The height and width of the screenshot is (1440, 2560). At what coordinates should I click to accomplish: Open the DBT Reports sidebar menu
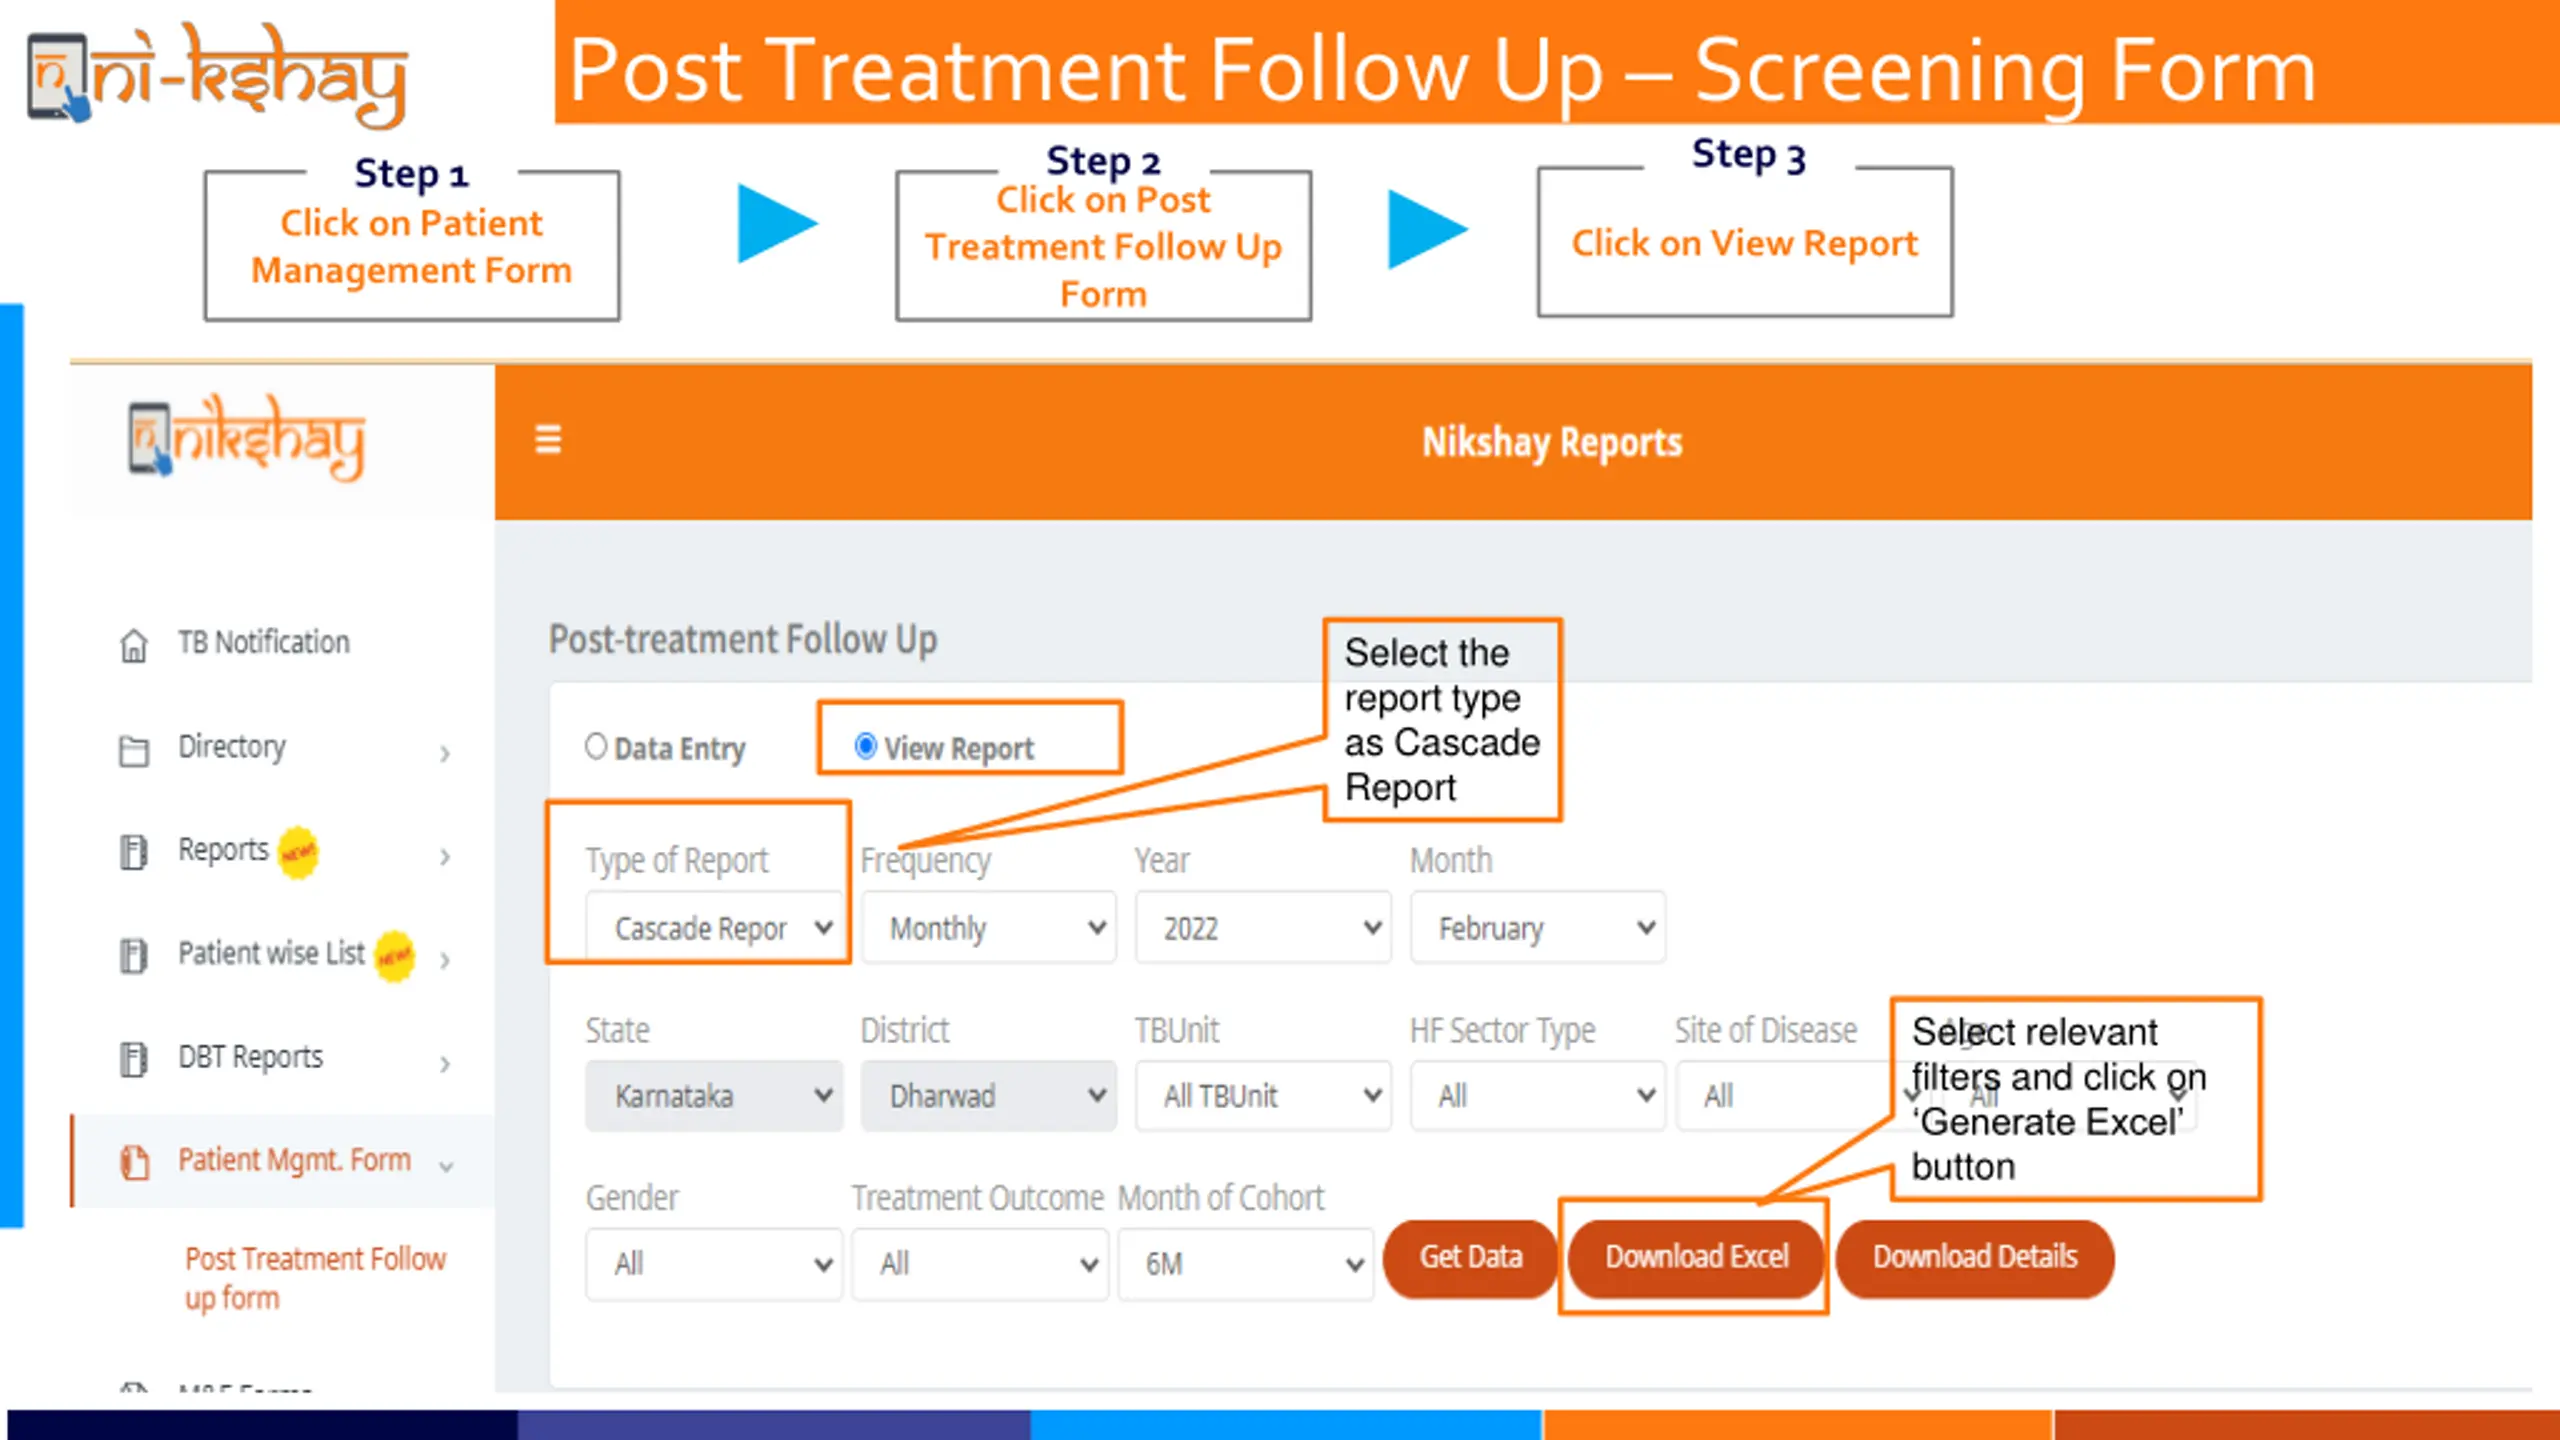pos(250,1056)
